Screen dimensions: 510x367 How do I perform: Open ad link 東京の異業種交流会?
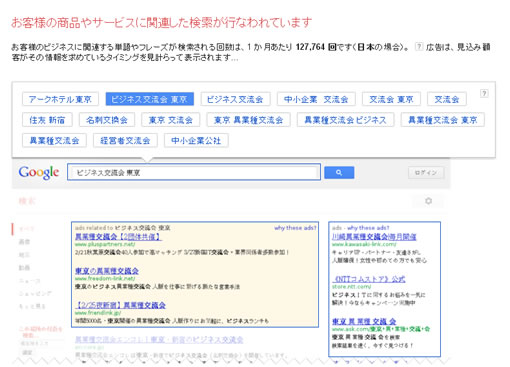107,271
